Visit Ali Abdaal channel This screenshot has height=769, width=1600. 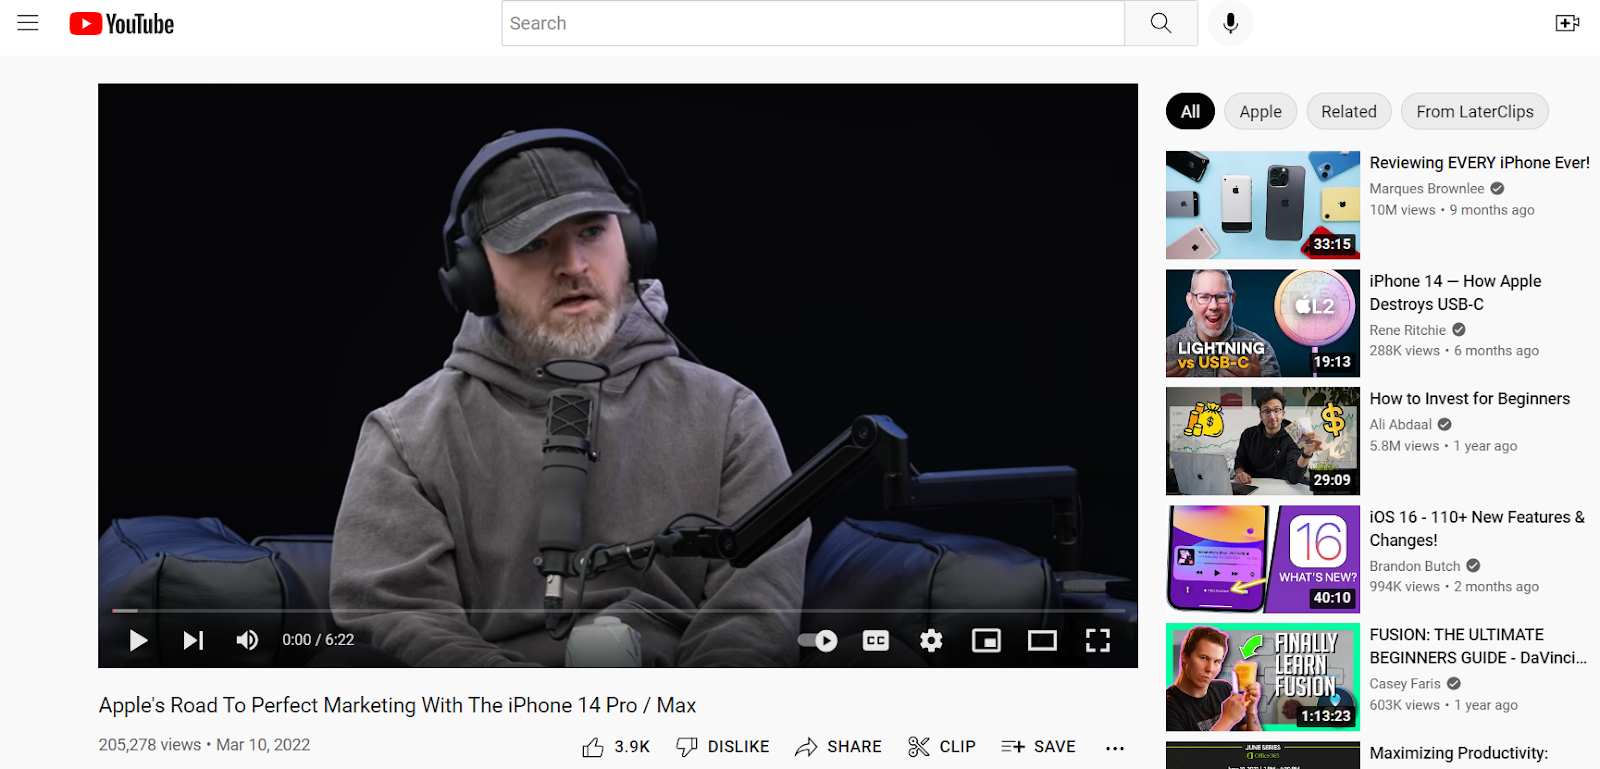[x=1401, y=424]
